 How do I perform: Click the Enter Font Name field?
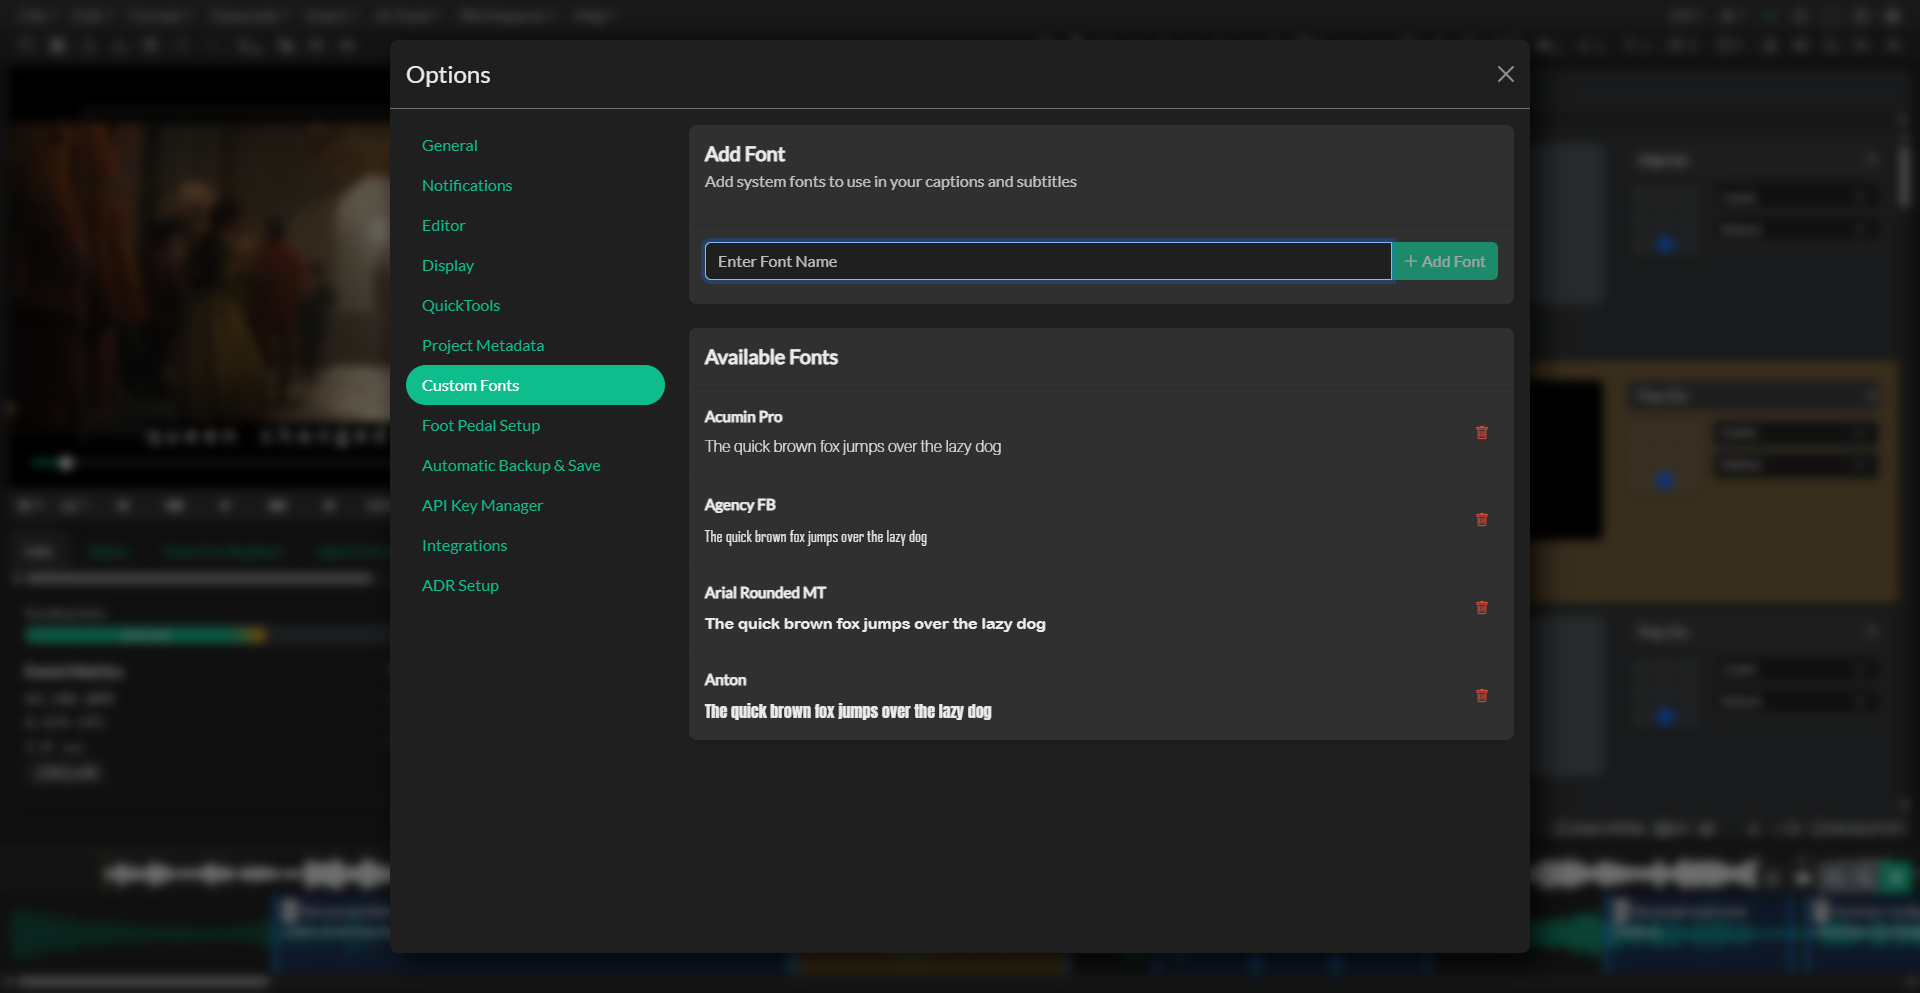tap(1047, 261)
